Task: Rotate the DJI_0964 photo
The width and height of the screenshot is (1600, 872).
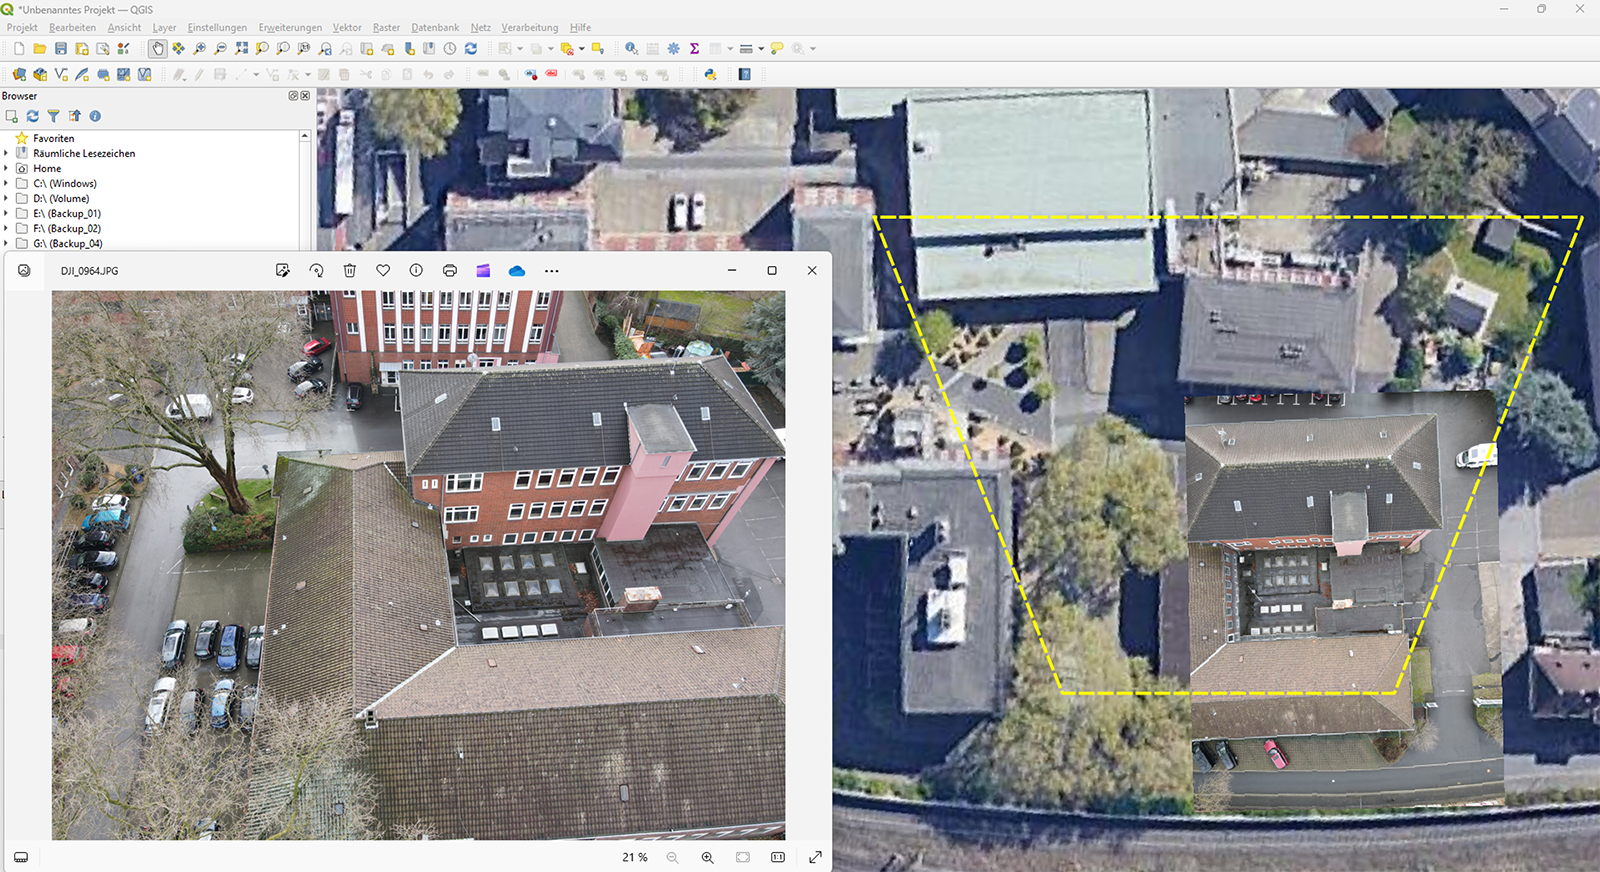Action: tap(316, 270)
